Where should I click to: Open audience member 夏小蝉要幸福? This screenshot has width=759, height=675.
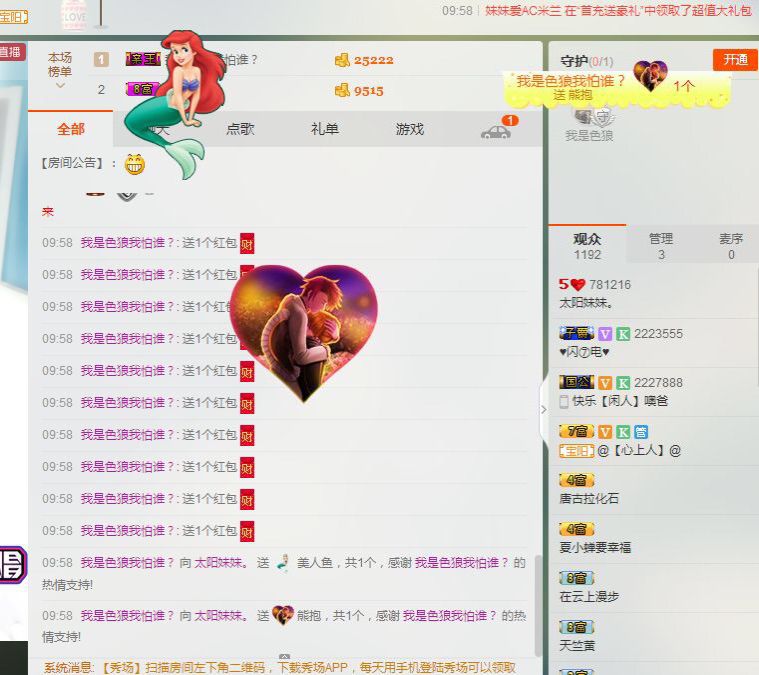(595, 547)
